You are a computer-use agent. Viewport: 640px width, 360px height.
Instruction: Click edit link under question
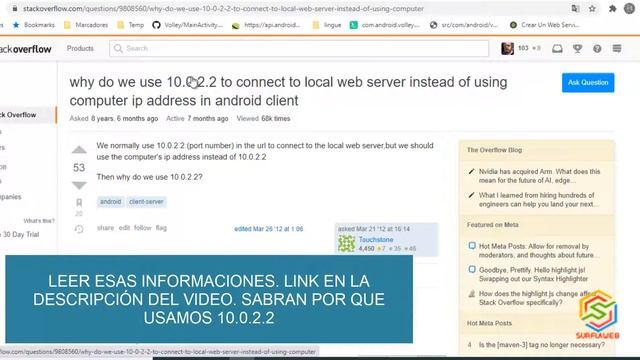pyautogui.click(x=124, y=228)
